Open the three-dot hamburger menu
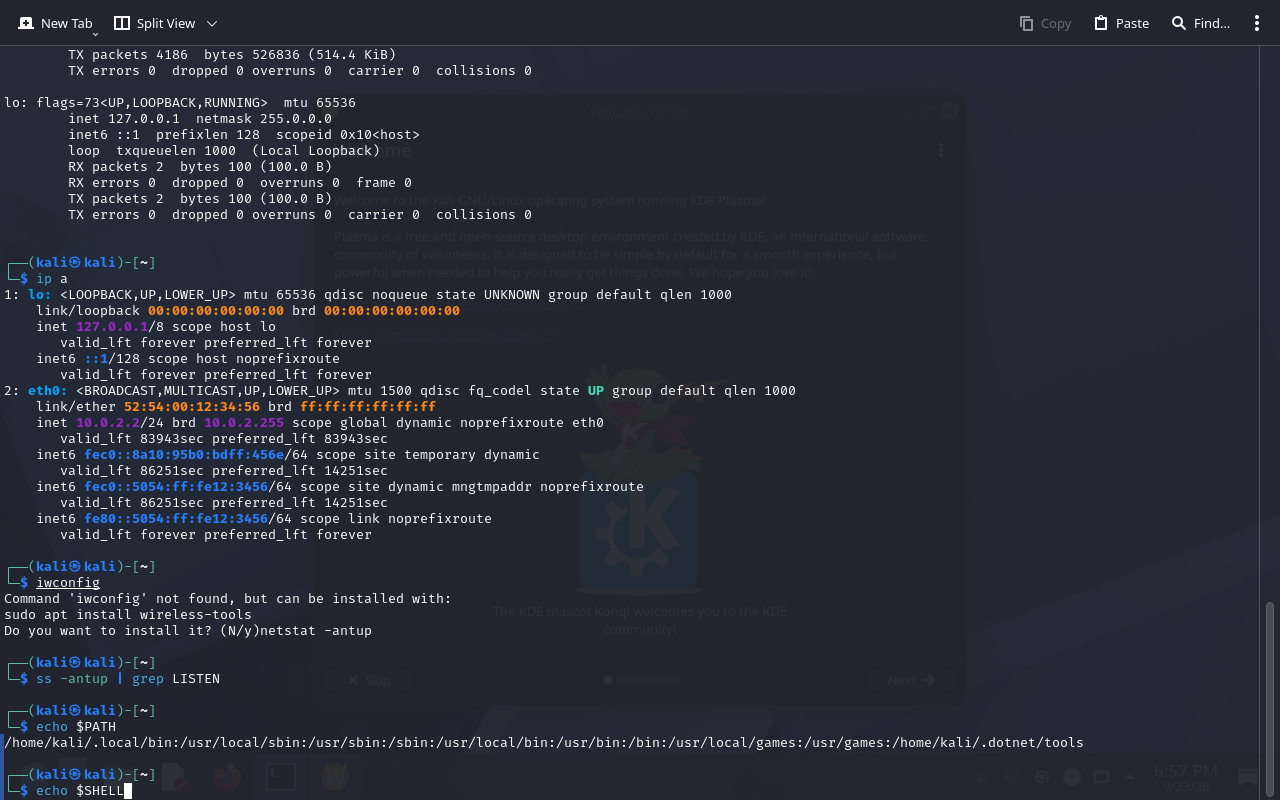 point(1257,23)
